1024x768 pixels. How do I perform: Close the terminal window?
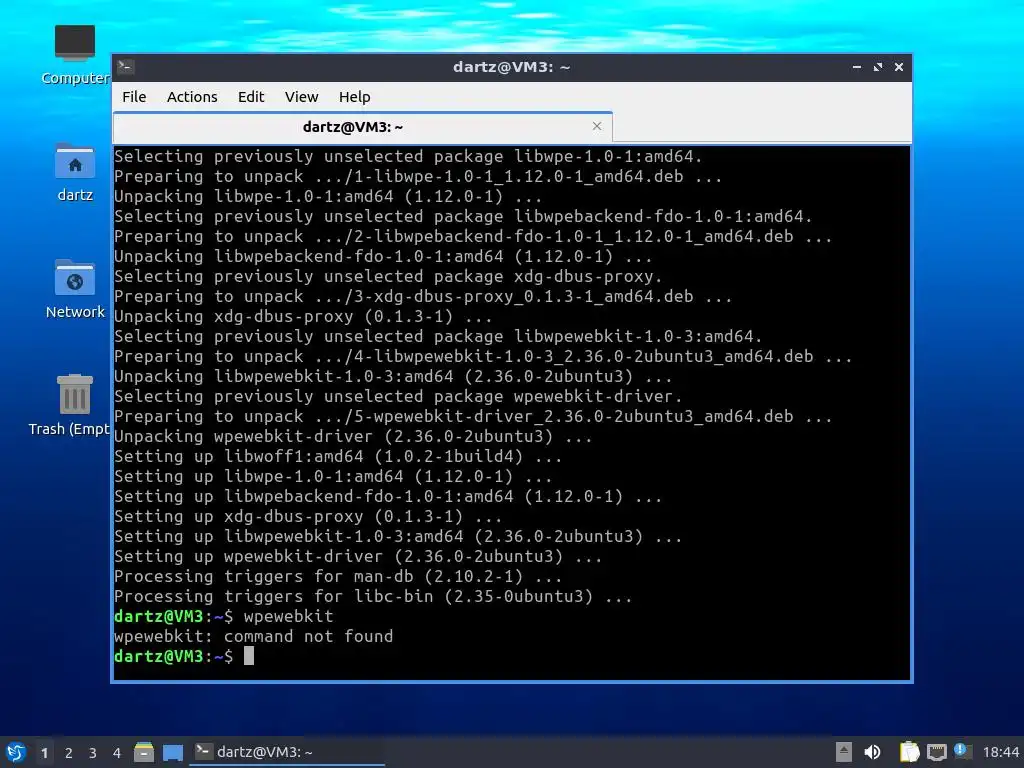pyautogui.click(x=899, y=67)
